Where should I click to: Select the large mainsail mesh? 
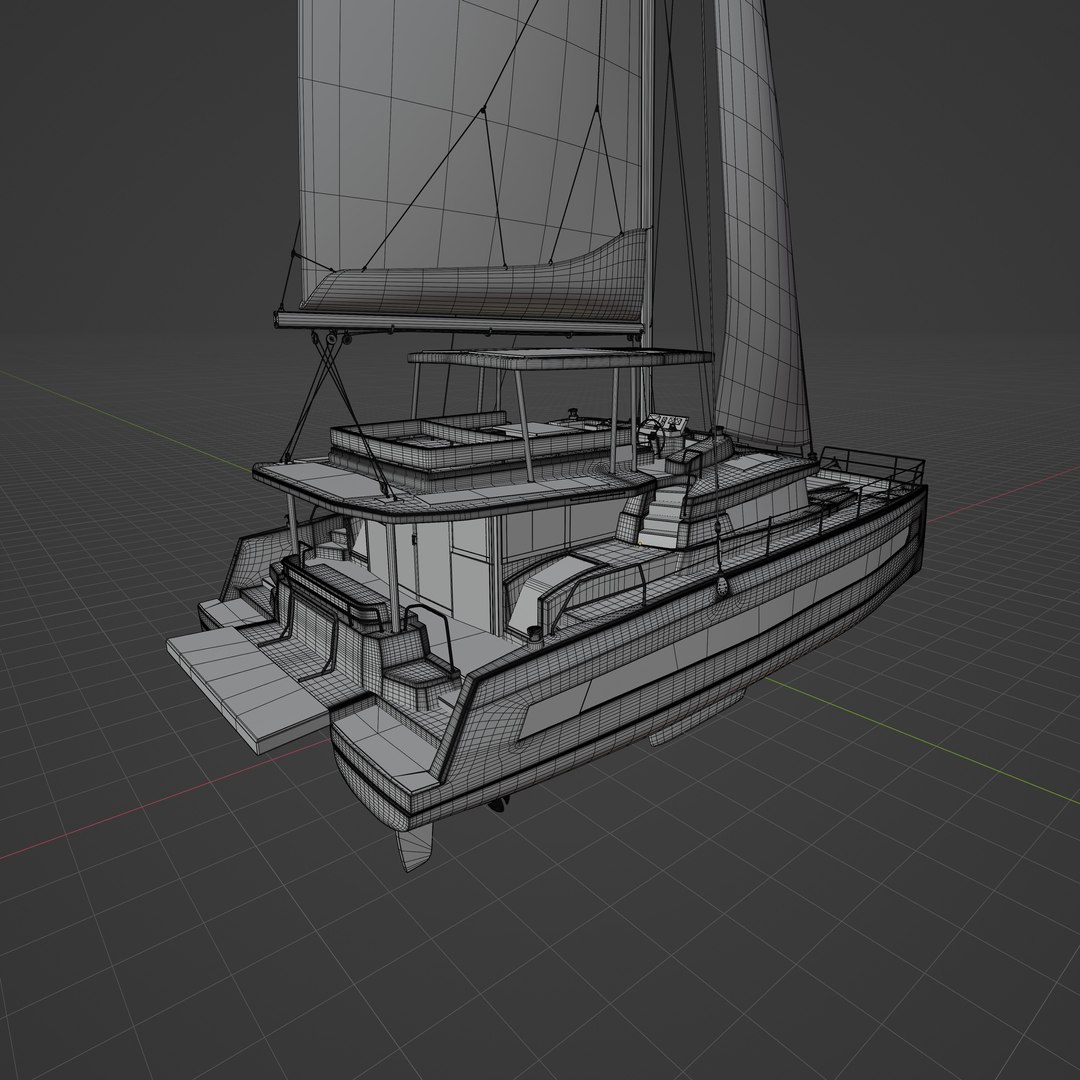tap(468, 138)
